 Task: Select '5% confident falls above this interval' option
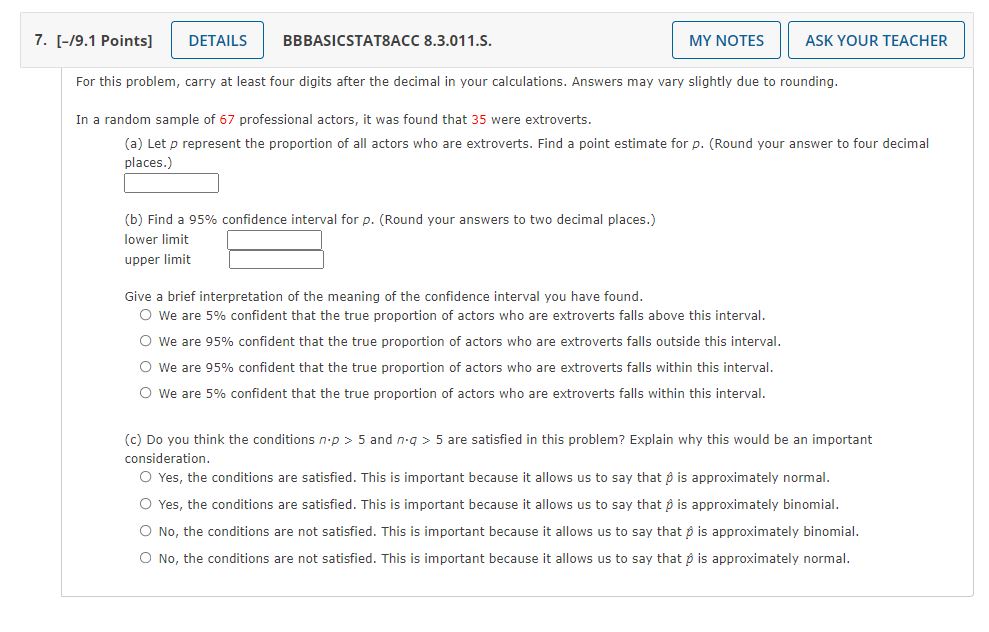[x=145, y=314]
